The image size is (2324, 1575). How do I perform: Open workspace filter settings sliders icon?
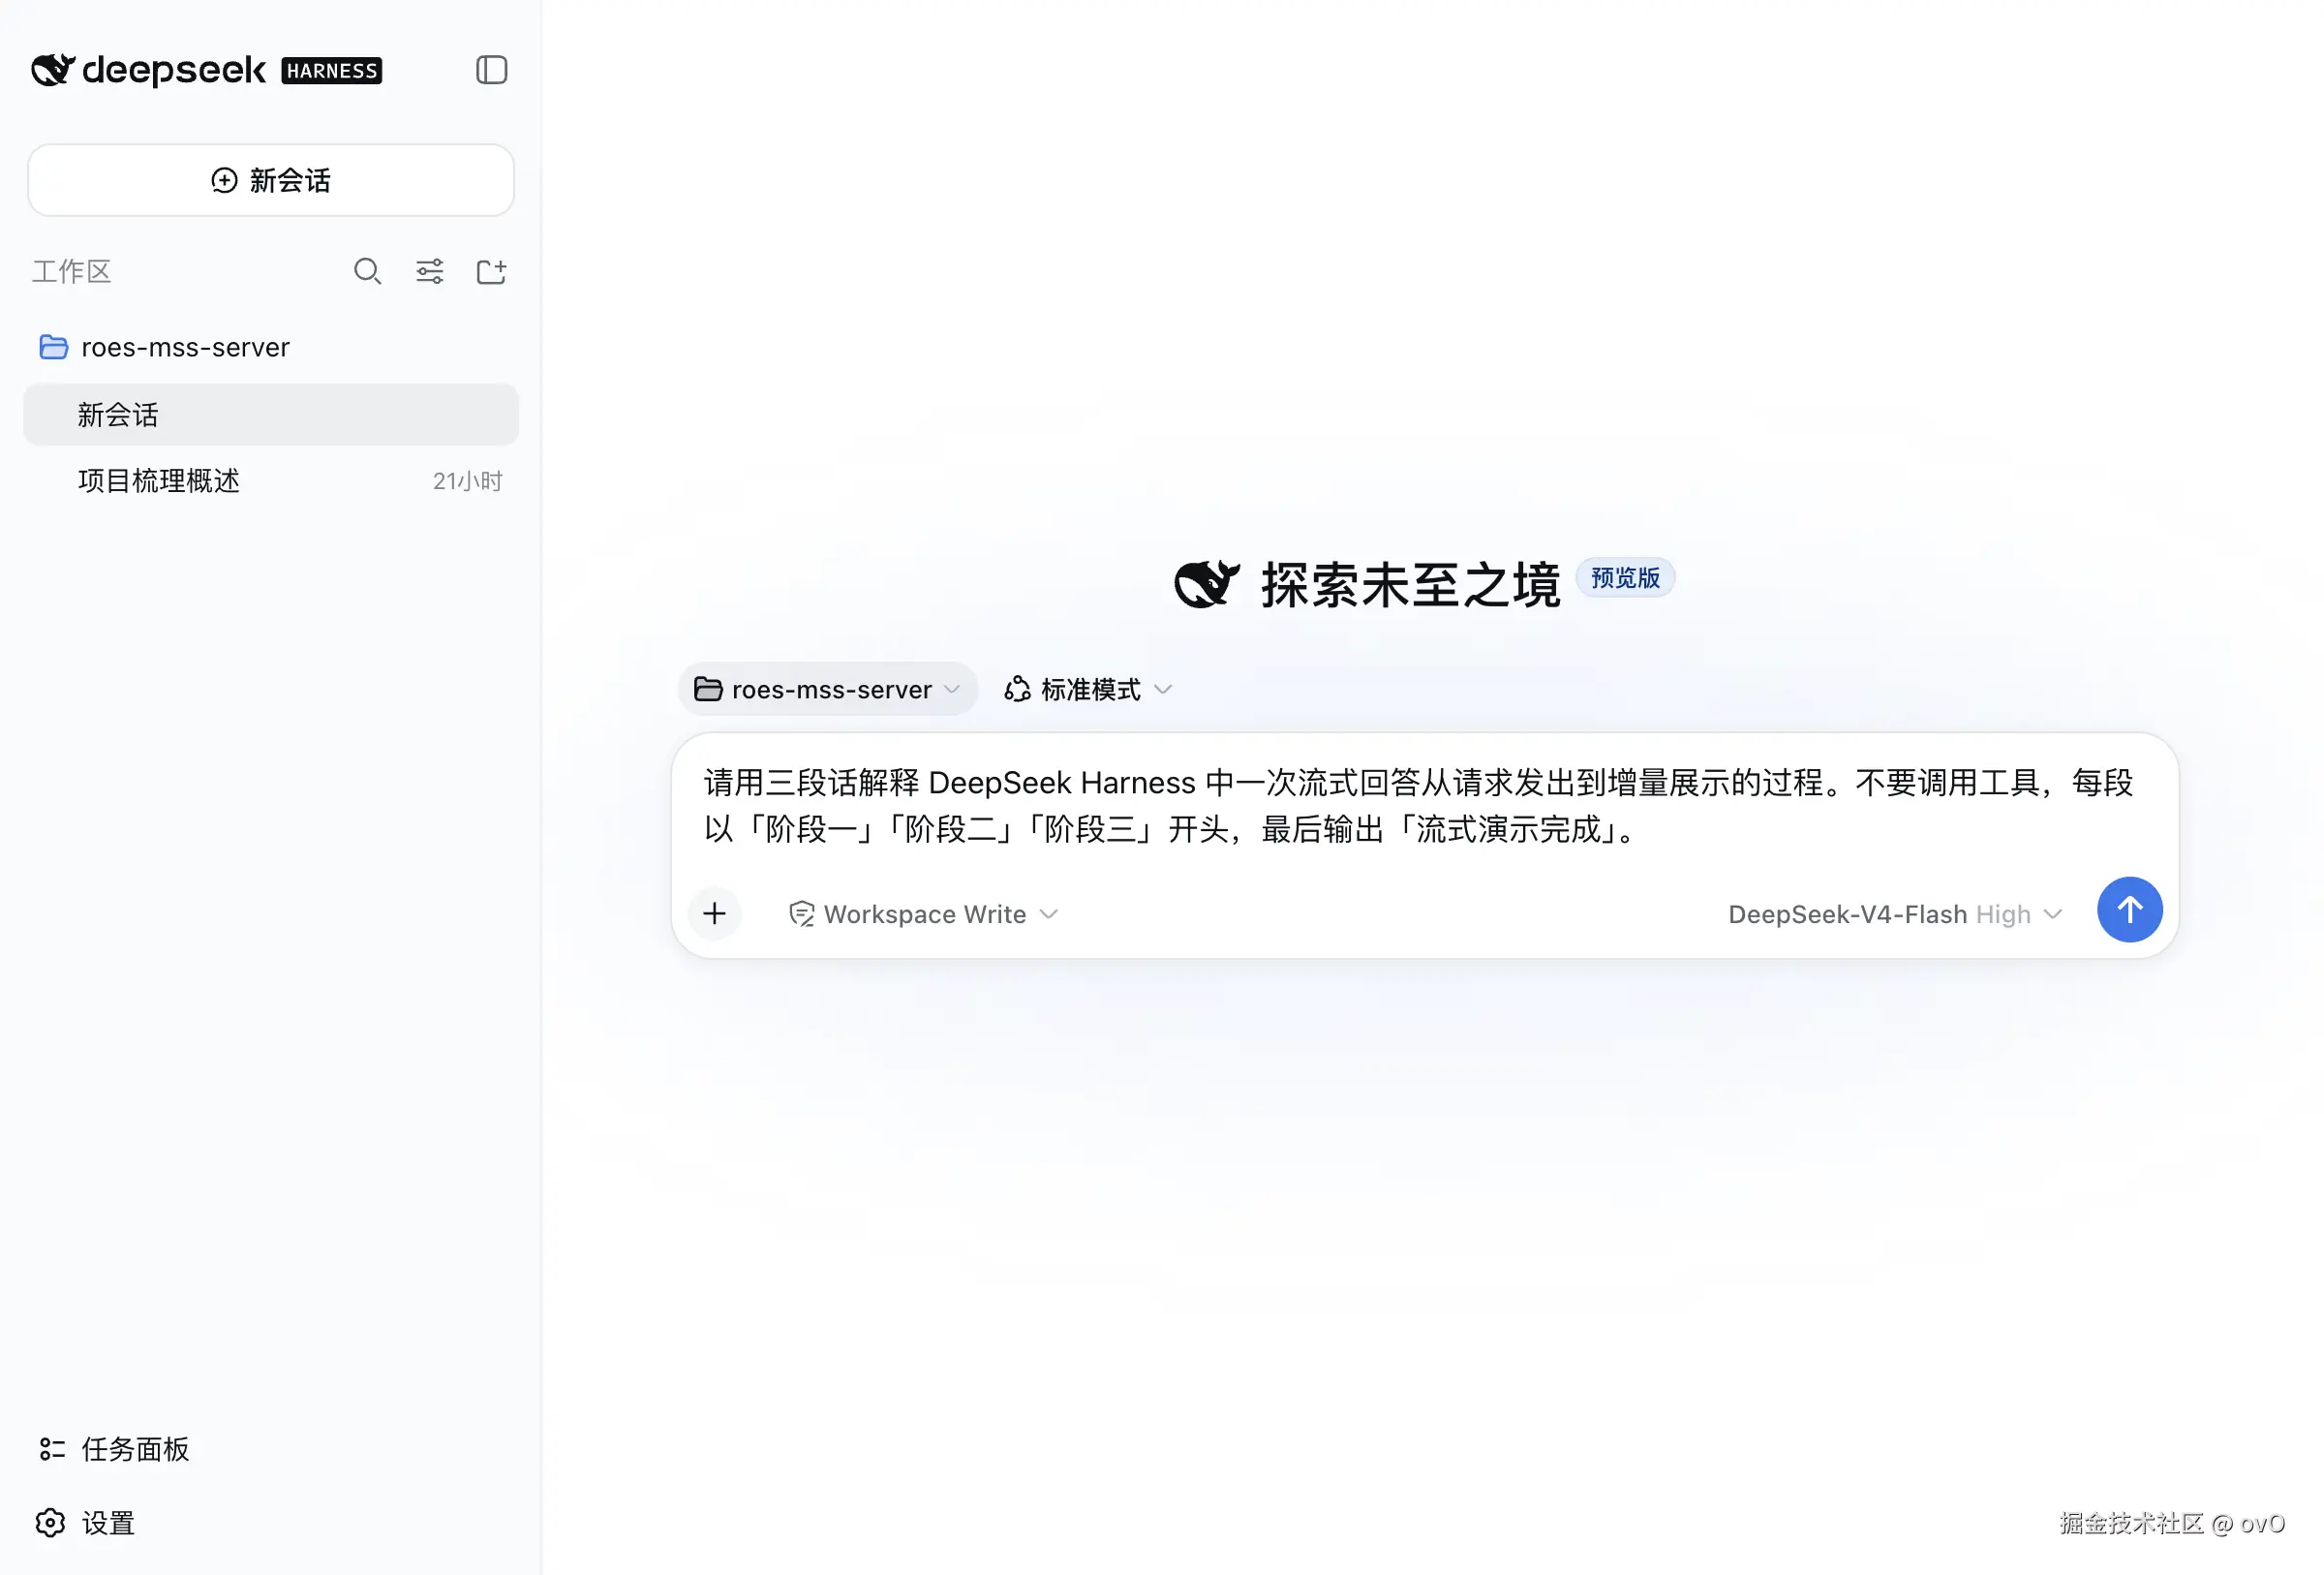(x=430, y=271)
